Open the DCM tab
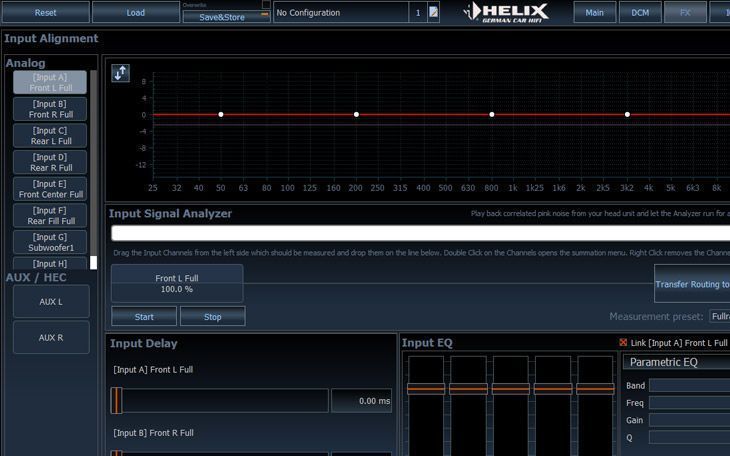The width and height of the screenshot is (730, 456). pos(640,13)
